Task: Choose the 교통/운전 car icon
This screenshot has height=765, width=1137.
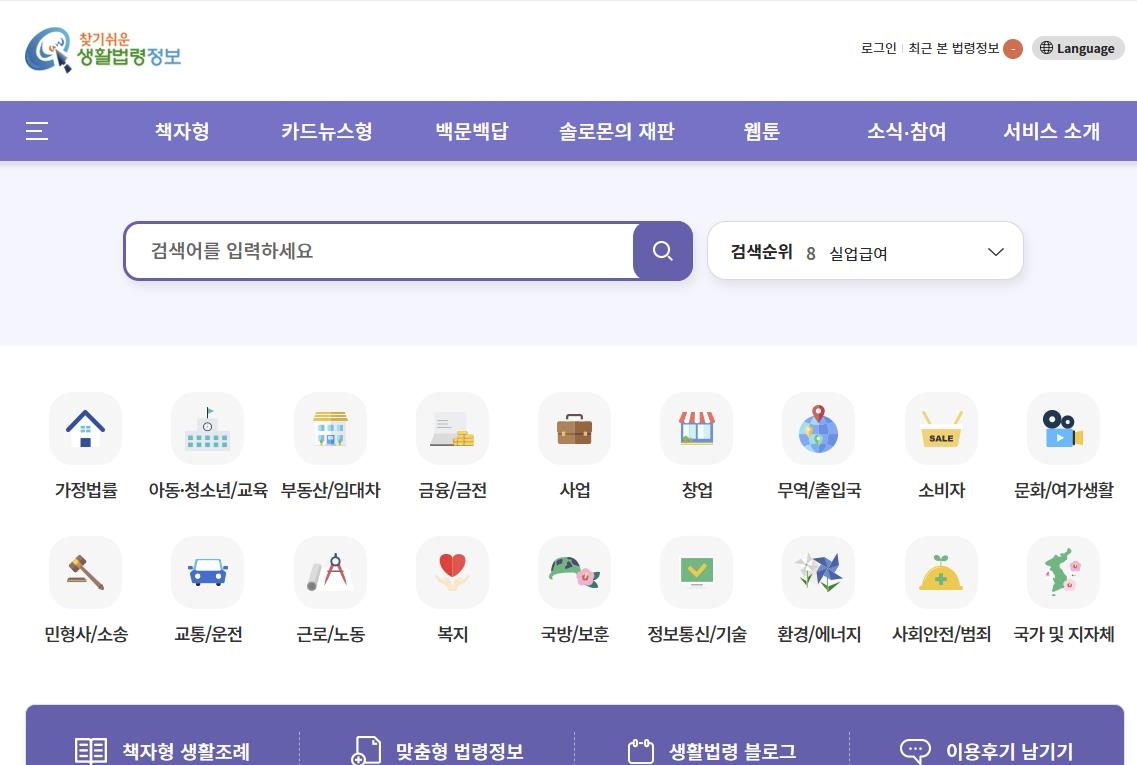Action: click(207, 572)
